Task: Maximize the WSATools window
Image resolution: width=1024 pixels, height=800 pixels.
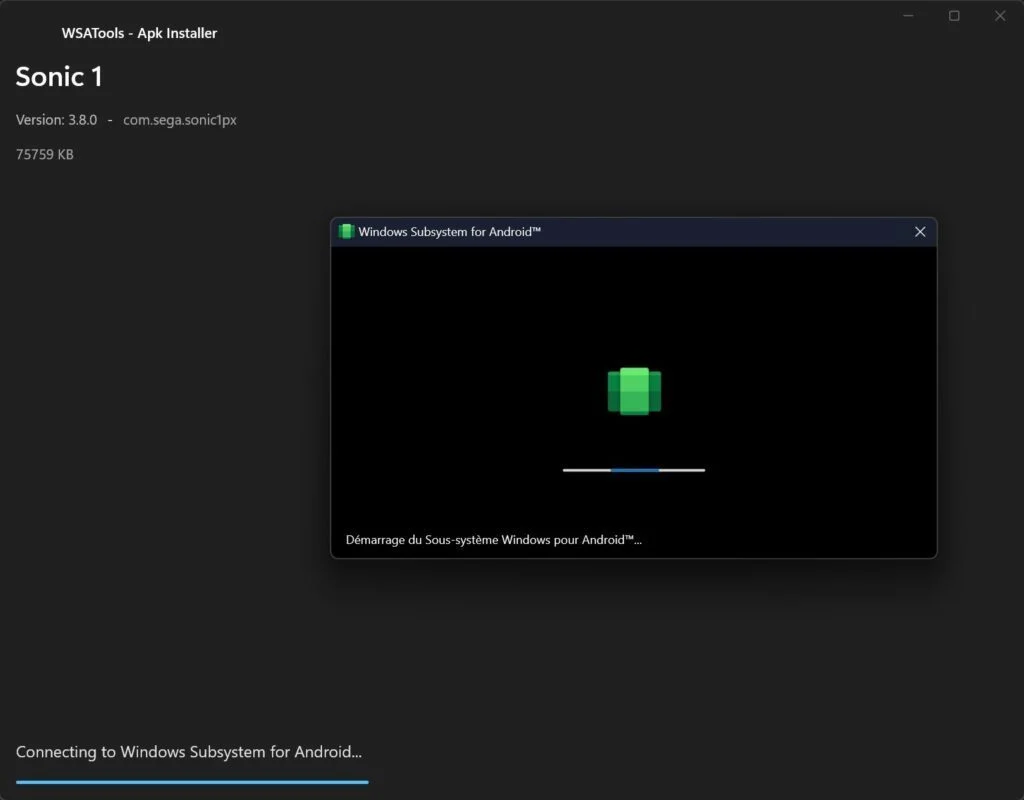Action: (954, 16)
